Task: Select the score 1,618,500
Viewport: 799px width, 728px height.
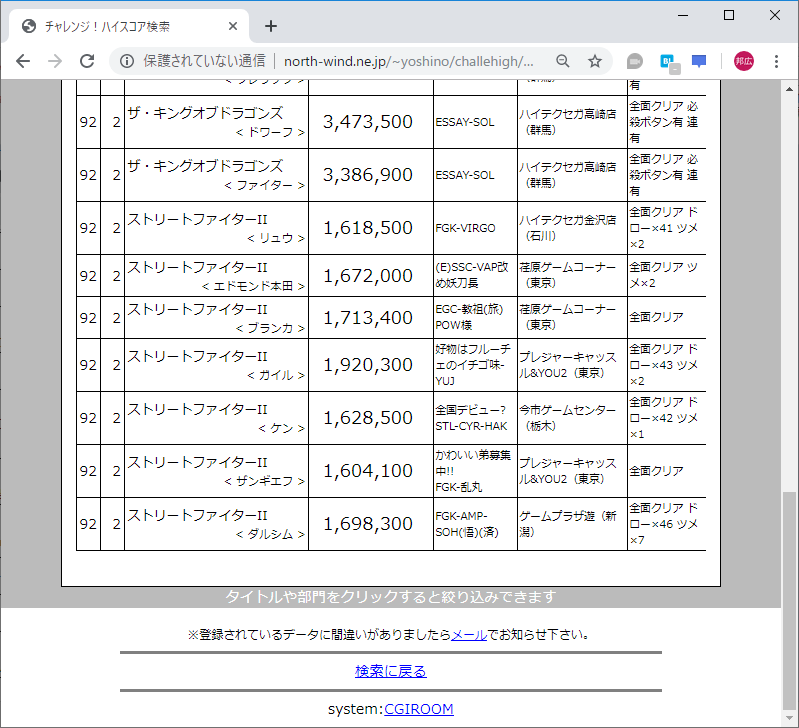Action: 368,228
